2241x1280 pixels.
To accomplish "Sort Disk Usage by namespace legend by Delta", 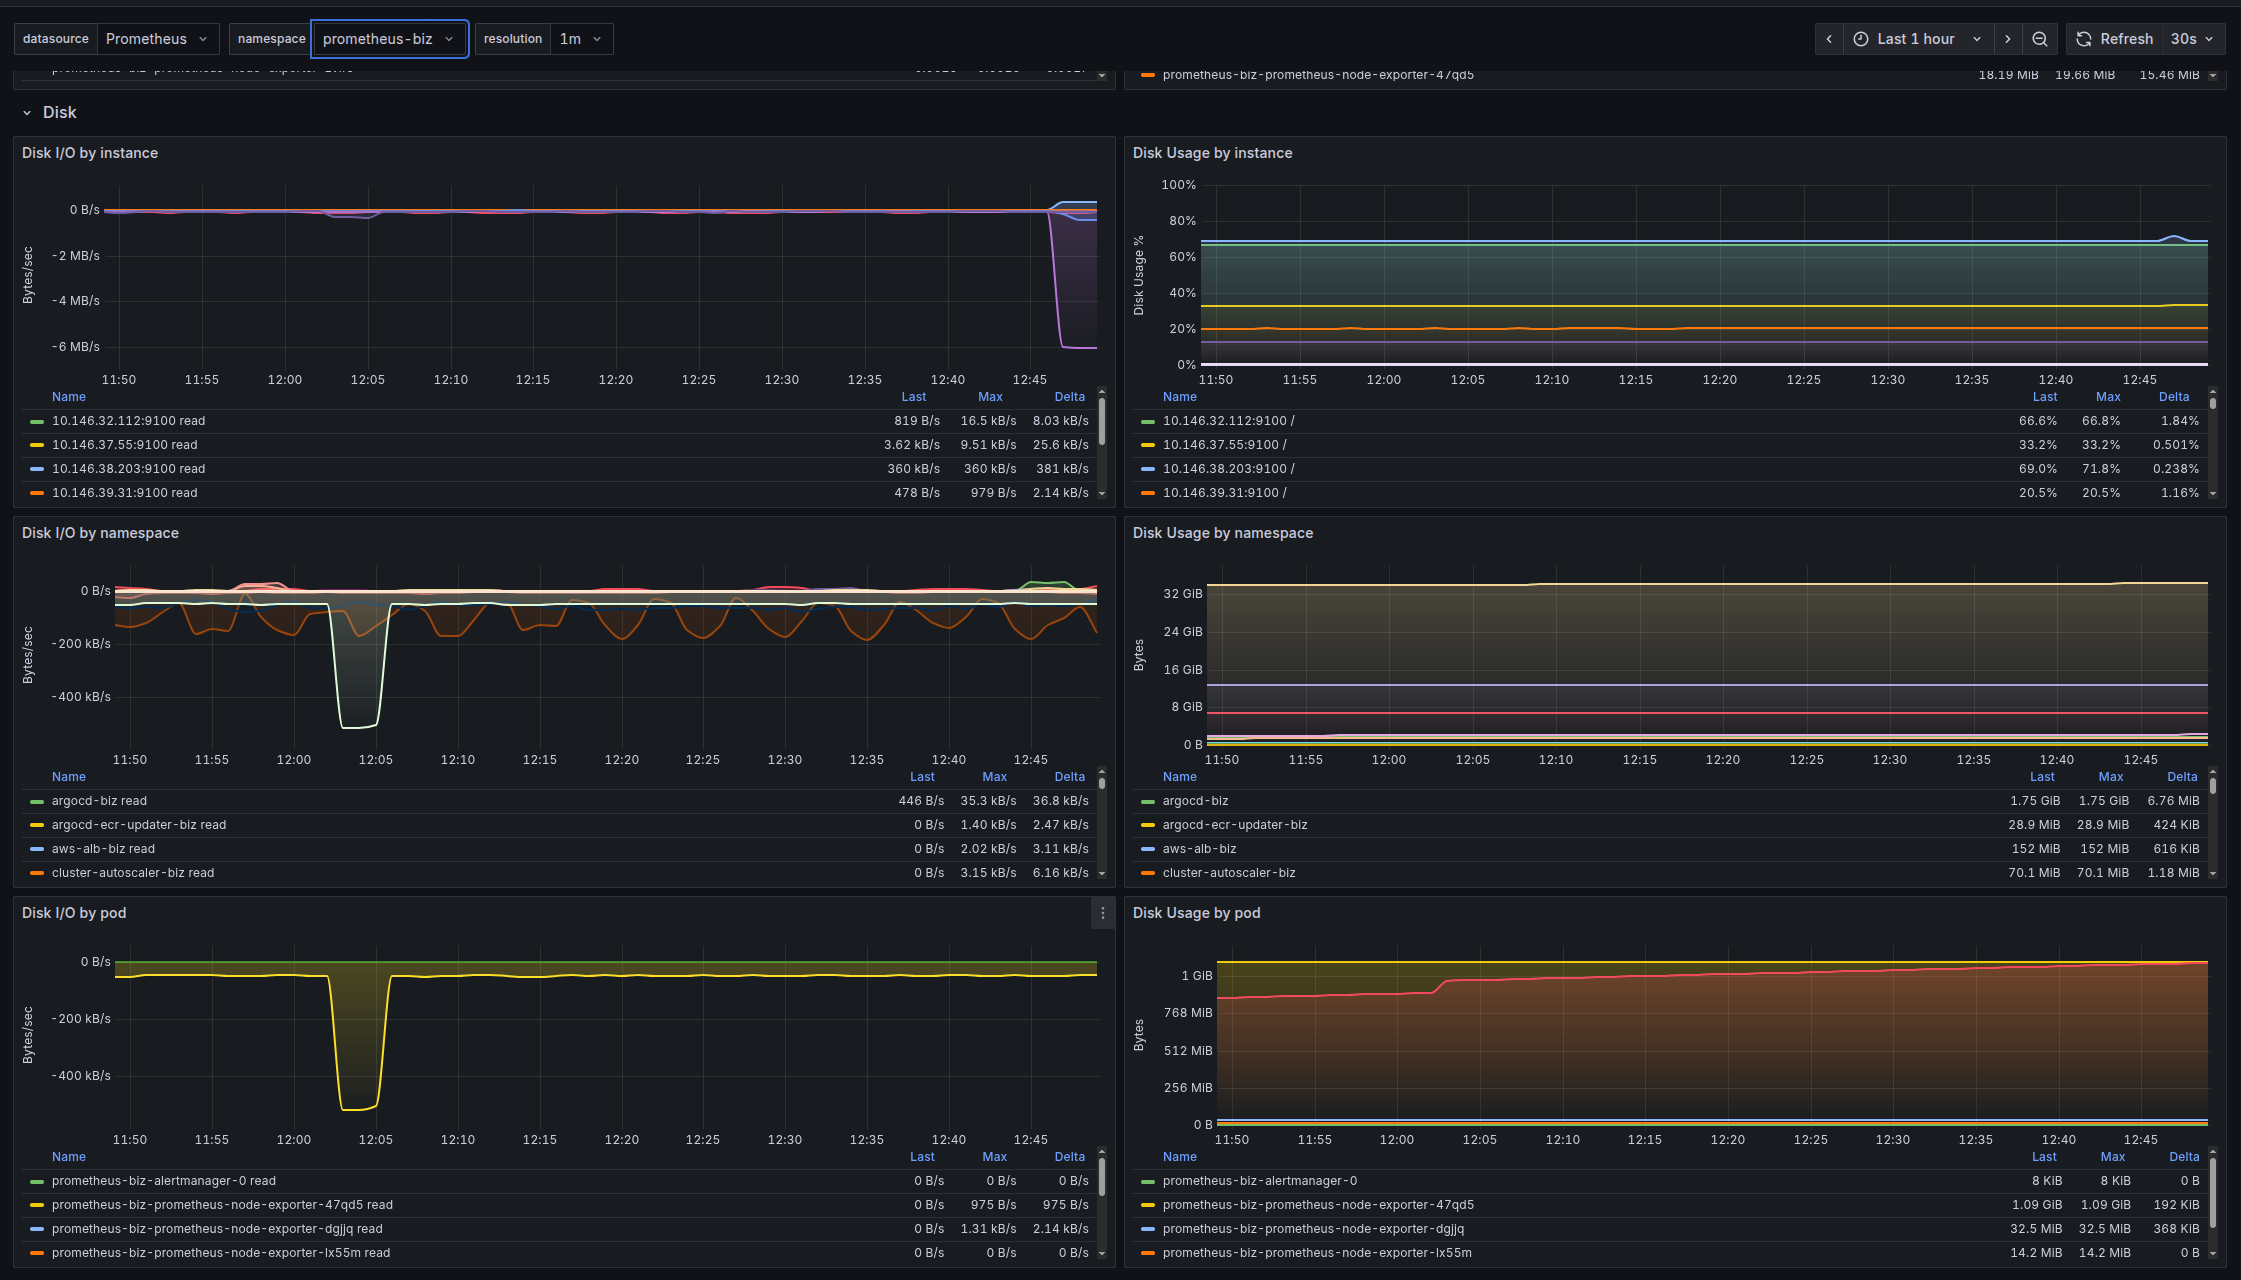I will click(x=2182, y=777).
